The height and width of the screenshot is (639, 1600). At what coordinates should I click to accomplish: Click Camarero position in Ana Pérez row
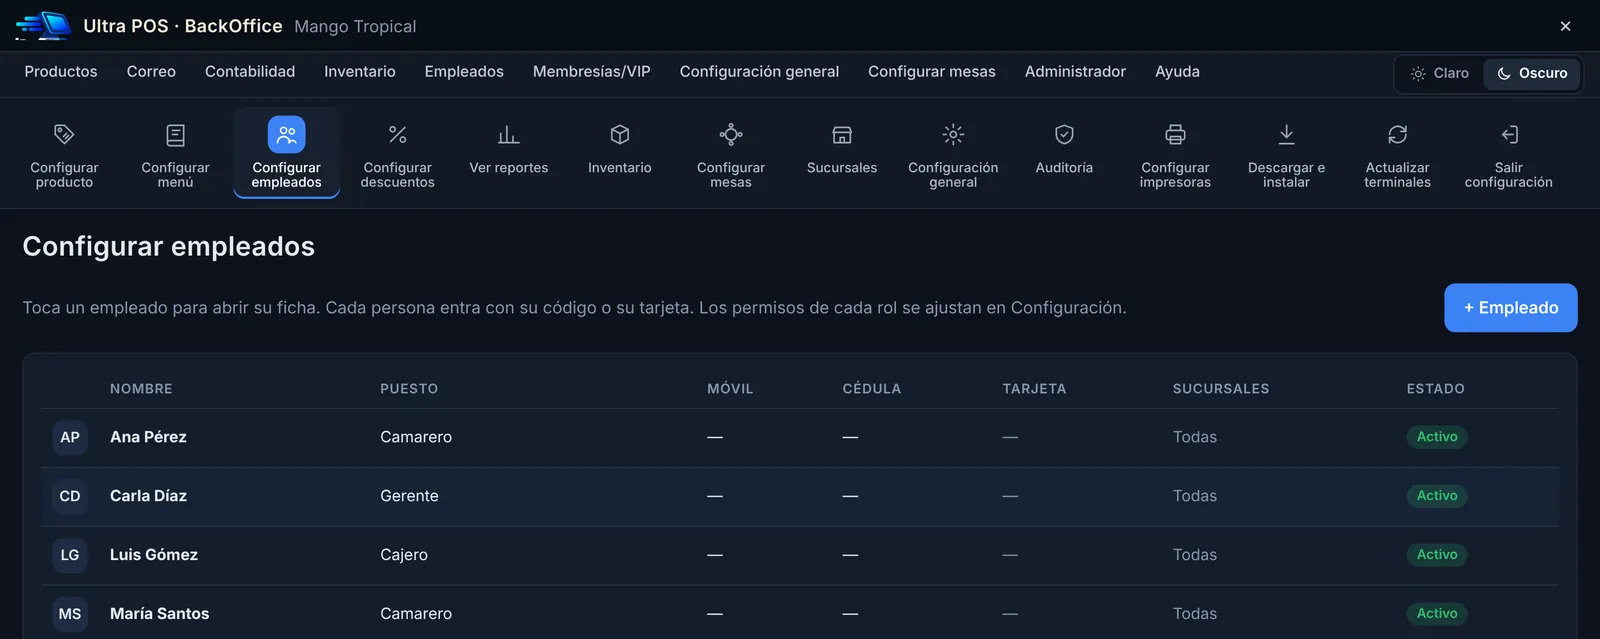click(x=416, y=437)
